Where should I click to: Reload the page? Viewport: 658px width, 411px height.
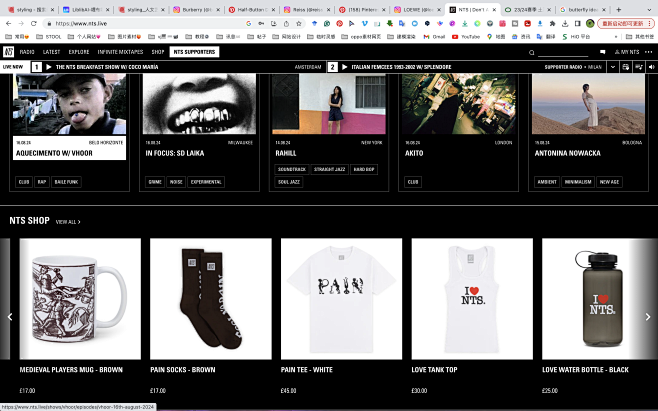[34, 24]
